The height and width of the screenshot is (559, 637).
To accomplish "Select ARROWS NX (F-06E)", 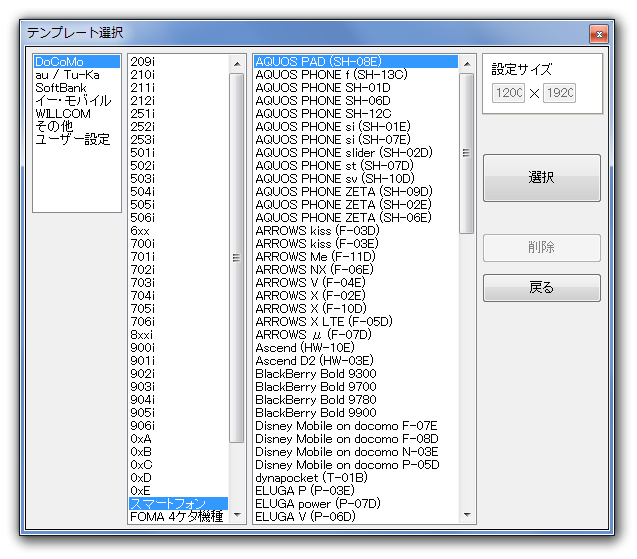I will tap(356, 270).
